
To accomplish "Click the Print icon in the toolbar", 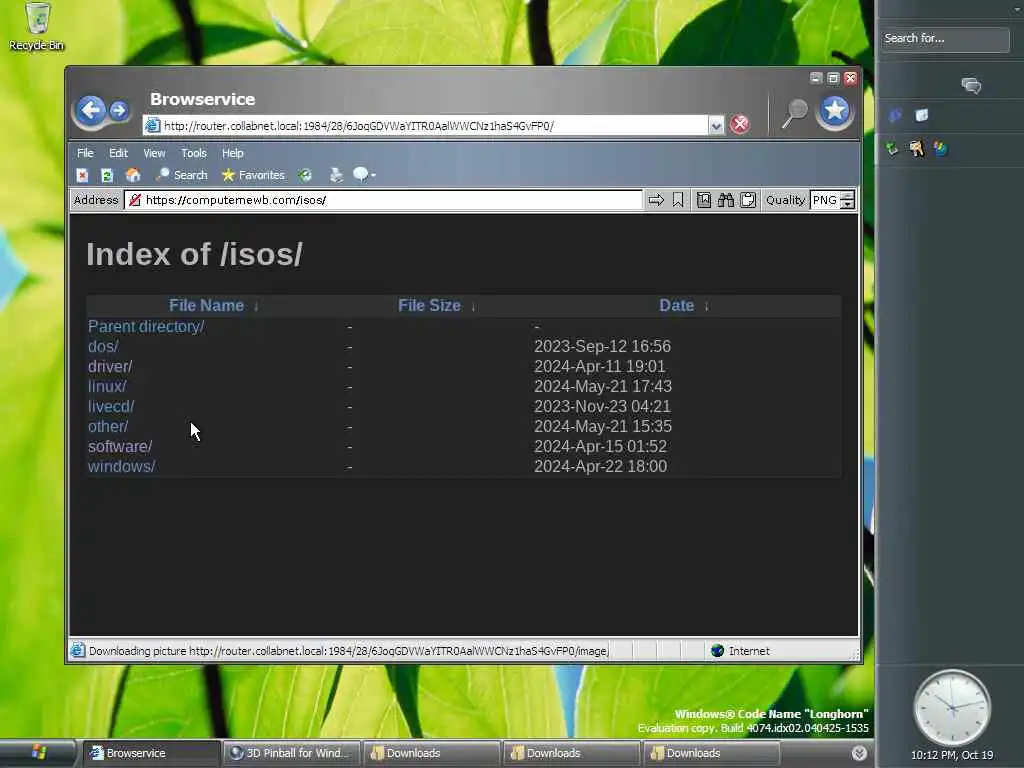I will point(336,175).
